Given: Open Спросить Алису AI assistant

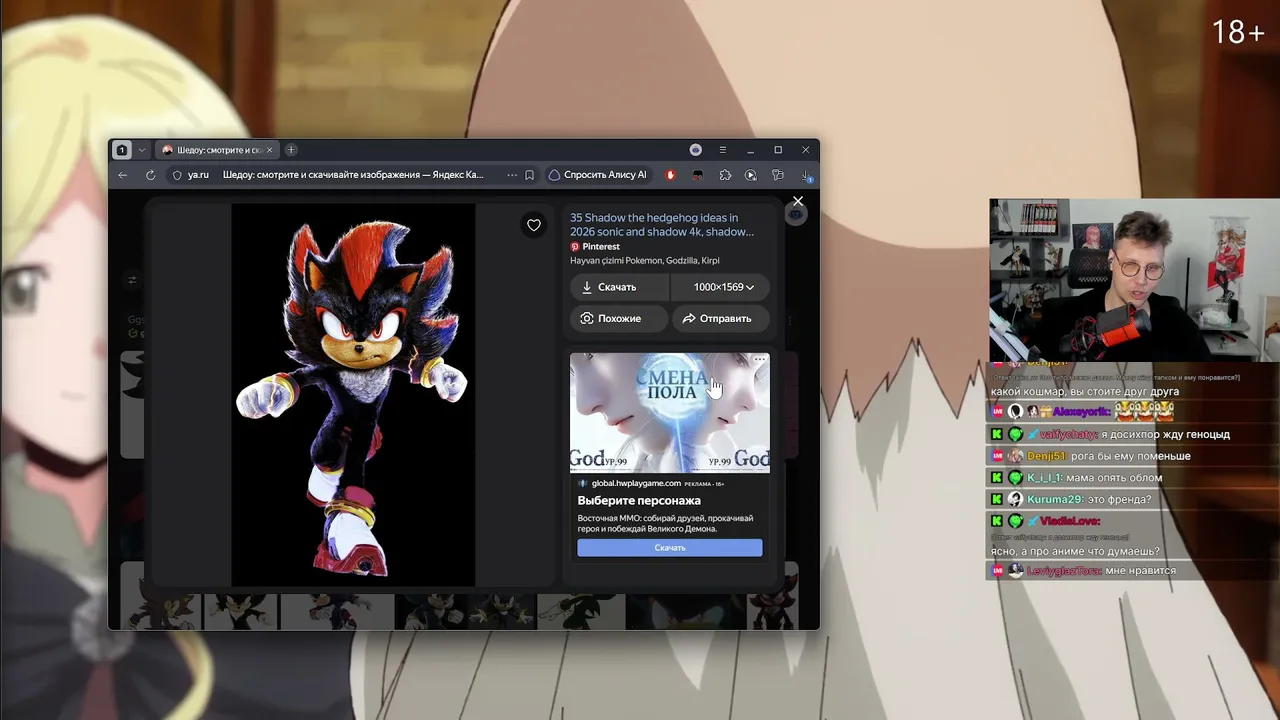Looking at the screenshot, I should tap(598, 175).
